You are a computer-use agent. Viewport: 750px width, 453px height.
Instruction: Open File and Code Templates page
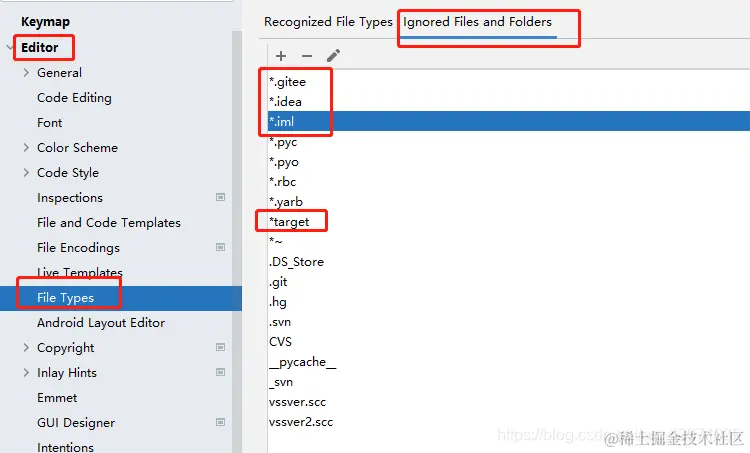tap(109, 222)
